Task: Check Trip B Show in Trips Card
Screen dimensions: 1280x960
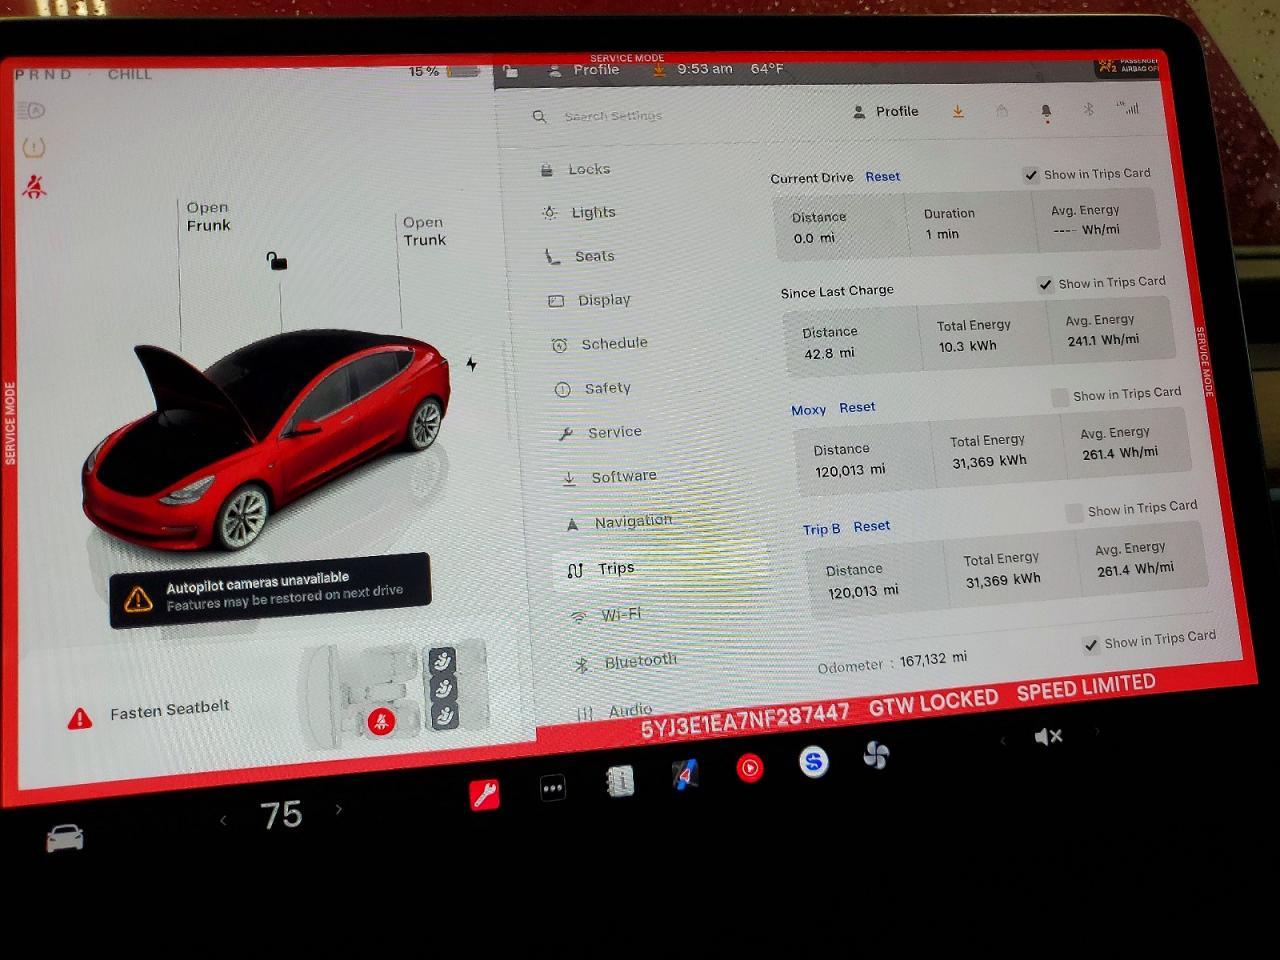Action: tap(1075, 512)
